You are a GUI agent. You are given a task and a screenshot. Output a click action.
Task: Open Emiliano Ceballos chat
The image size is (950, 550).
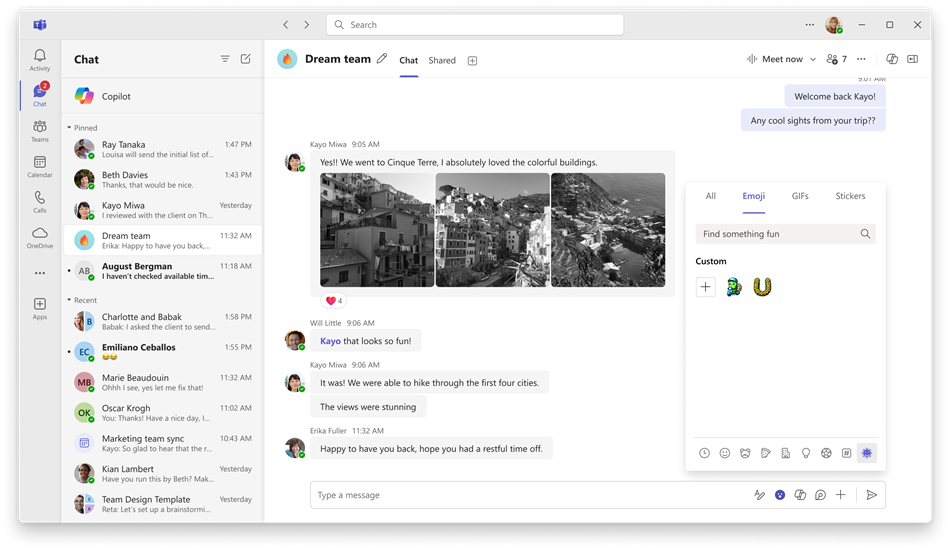coord(162,352)
